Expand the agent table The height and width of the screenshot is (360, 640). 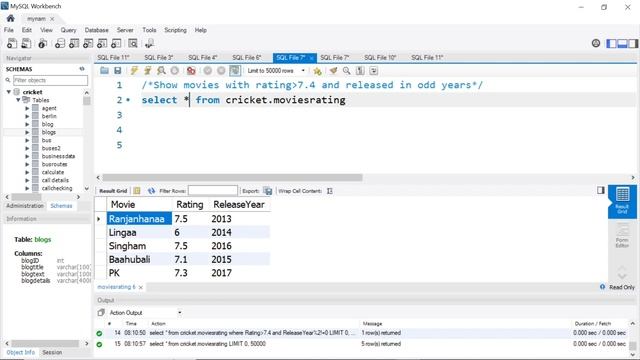(27, 108)
